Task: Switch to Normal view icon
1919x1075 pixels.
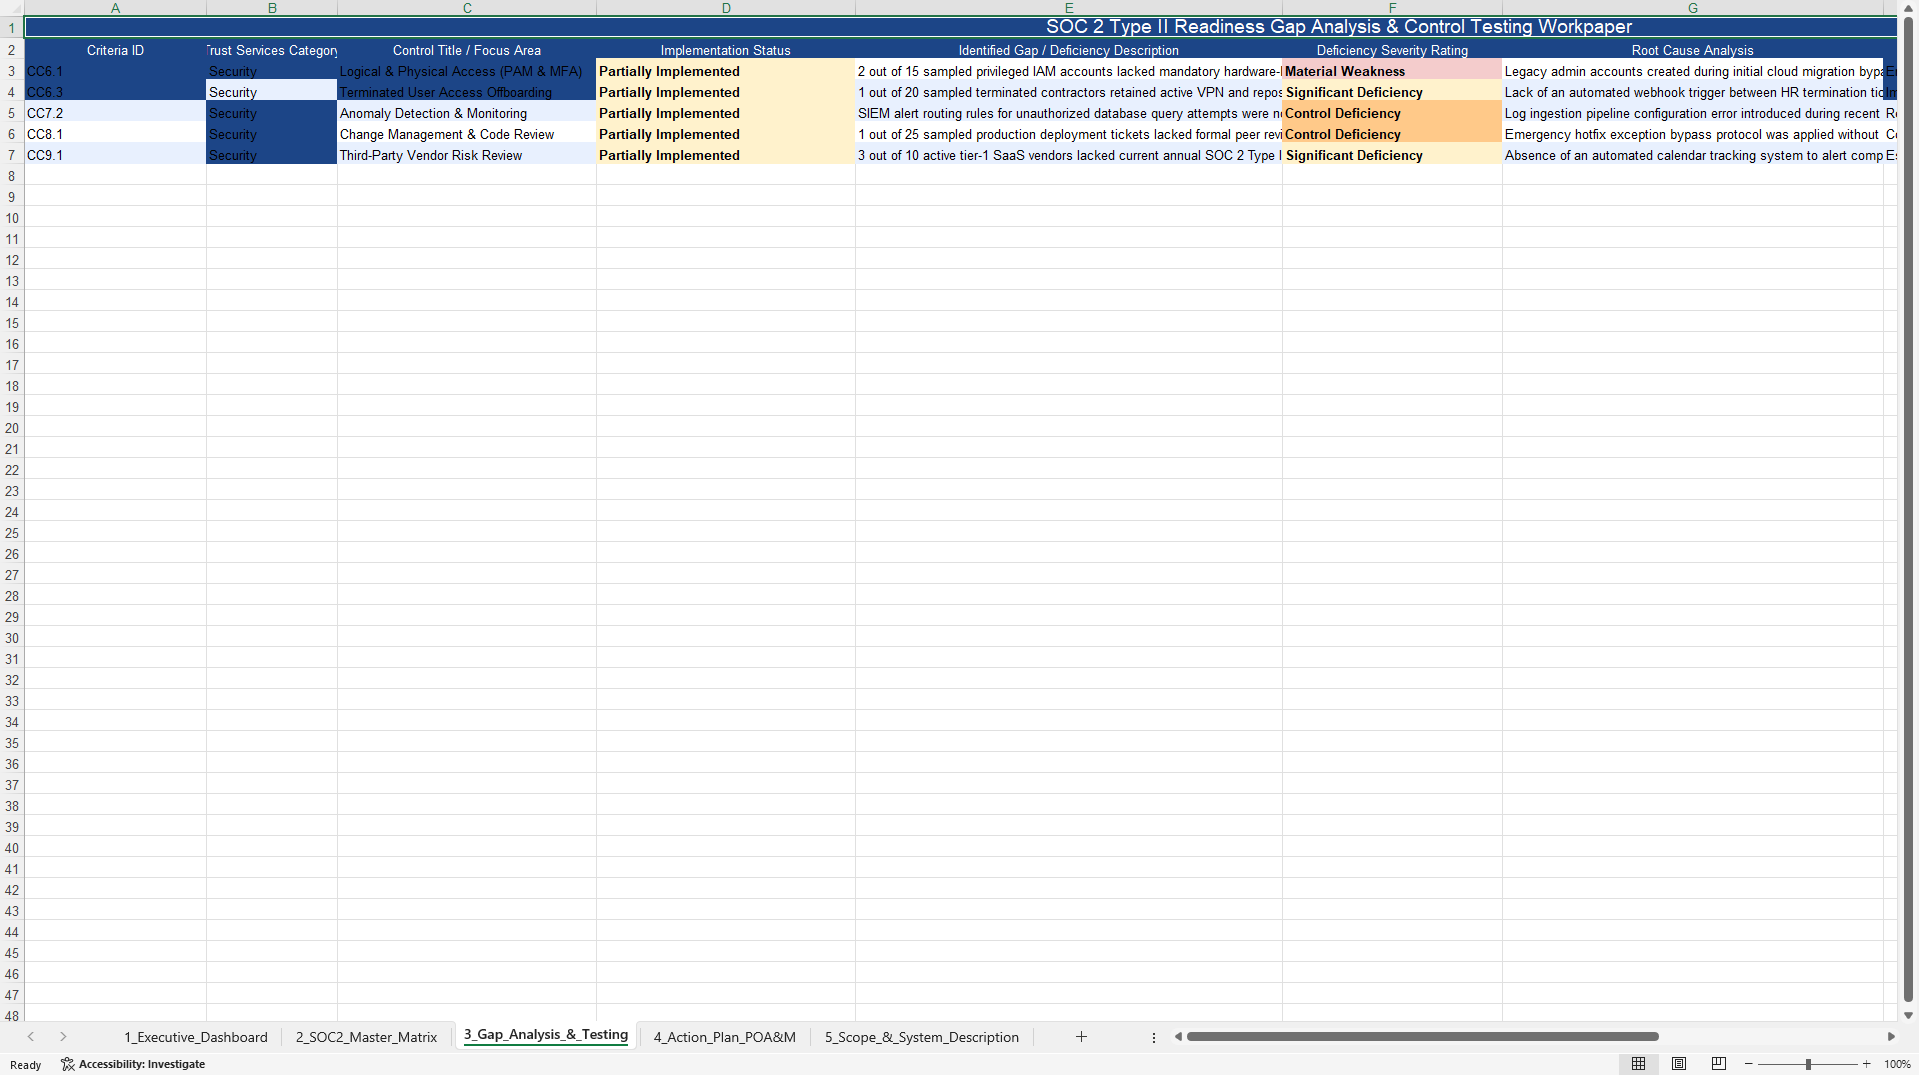Action: (1638, 1064)
